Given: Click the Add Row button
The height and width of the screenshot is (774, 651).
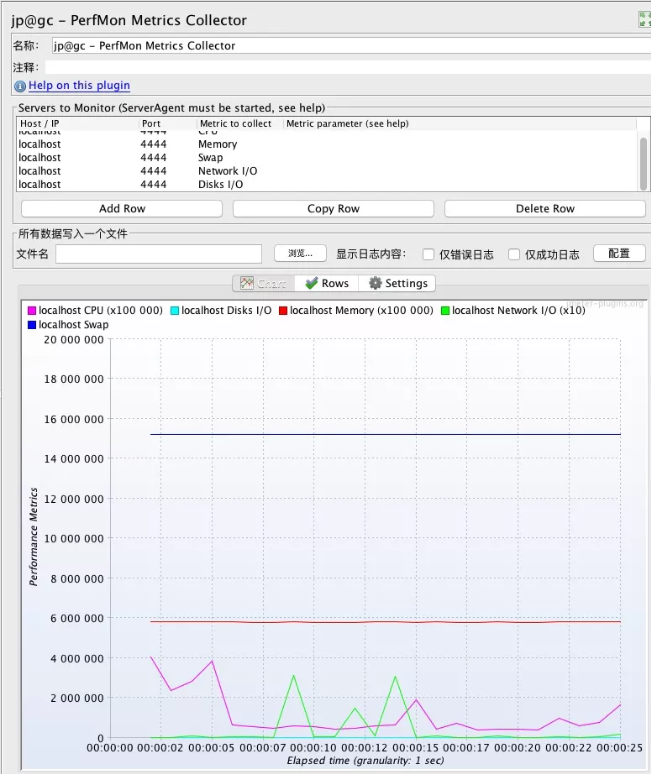Looking at the screenshot, I should (122, 209).
